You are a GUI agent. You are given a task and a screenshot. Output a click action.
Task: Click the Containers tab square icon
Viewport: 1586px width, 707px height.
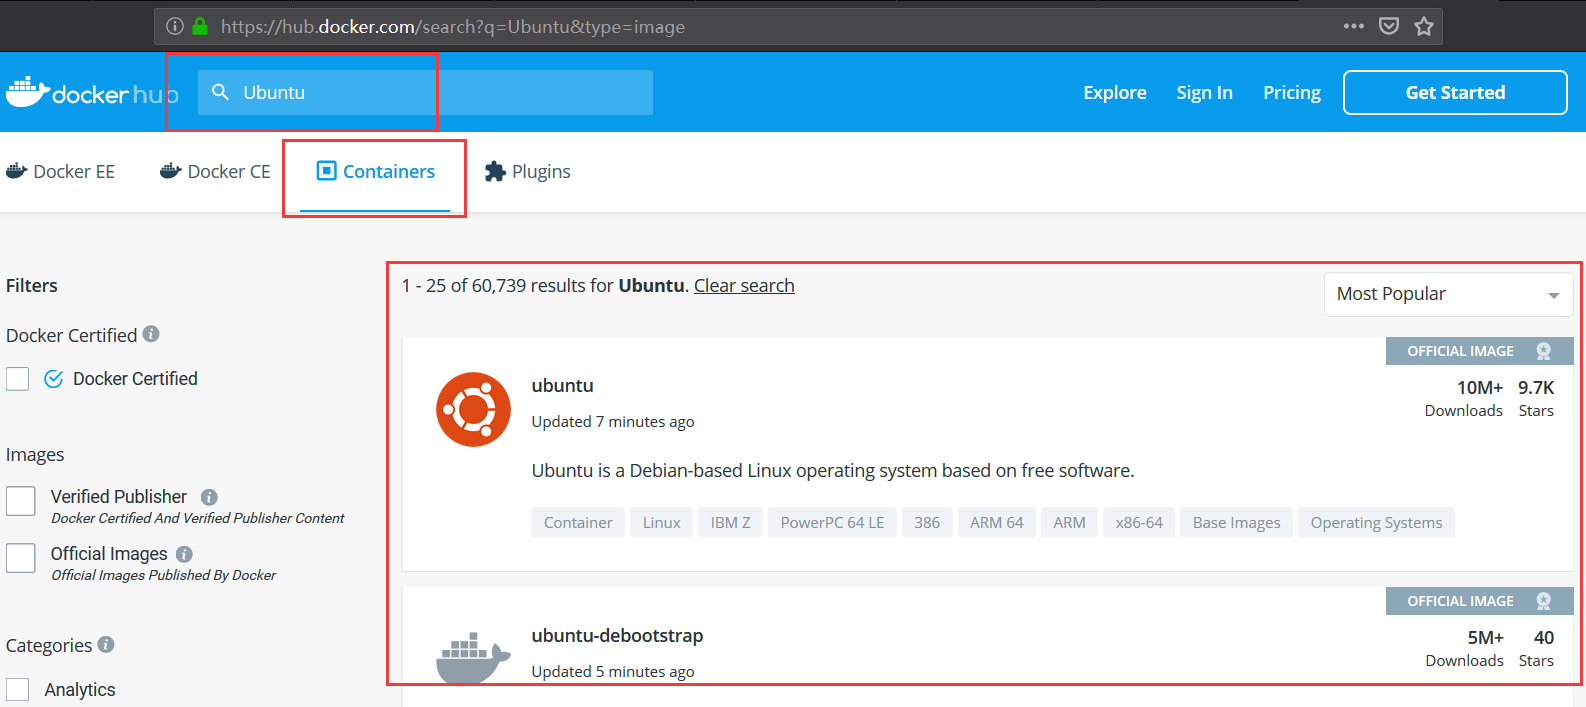click(326, 171)
